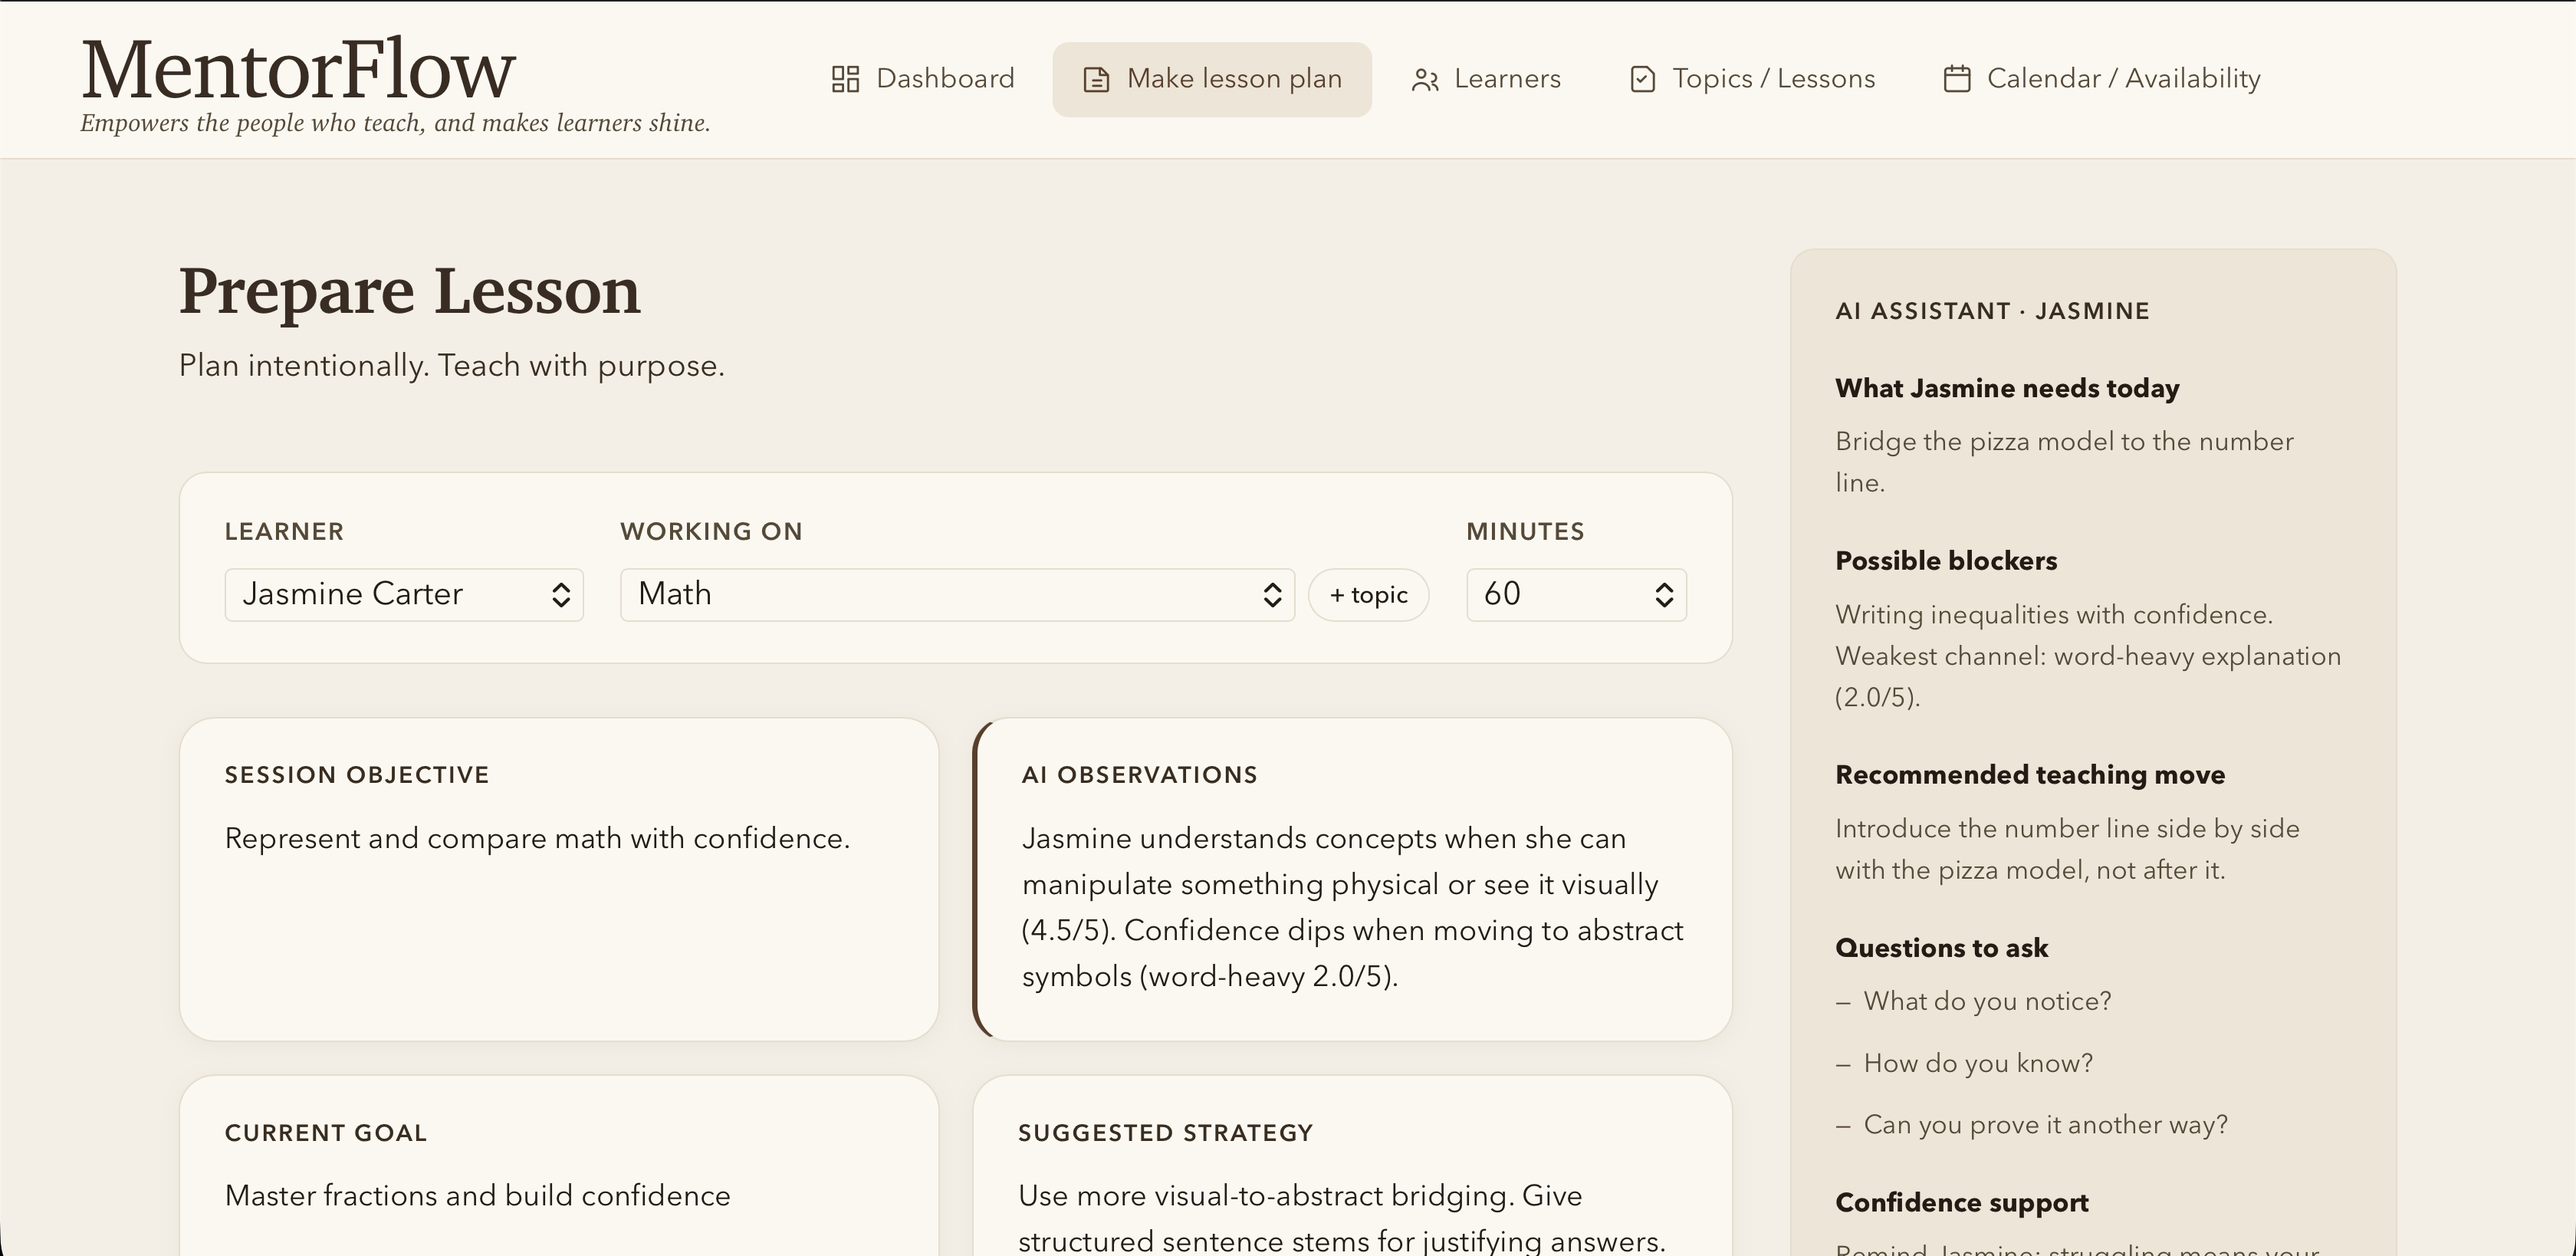2576x1256 pixels.
Task: Open Topics / Lessons tab
Action: point(1752,79)
